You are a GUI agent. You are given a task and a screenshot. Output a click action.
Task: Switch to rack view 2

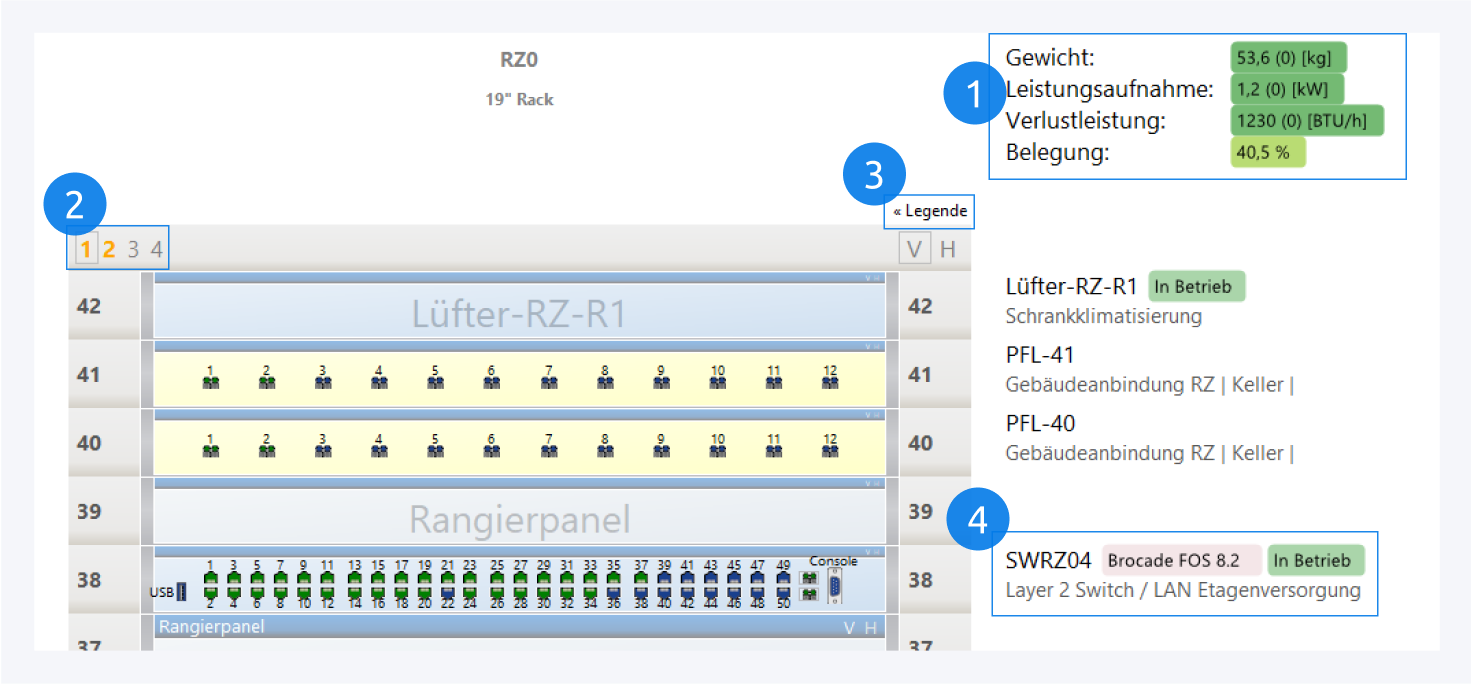pyautogui.click(x=109, y=249)
